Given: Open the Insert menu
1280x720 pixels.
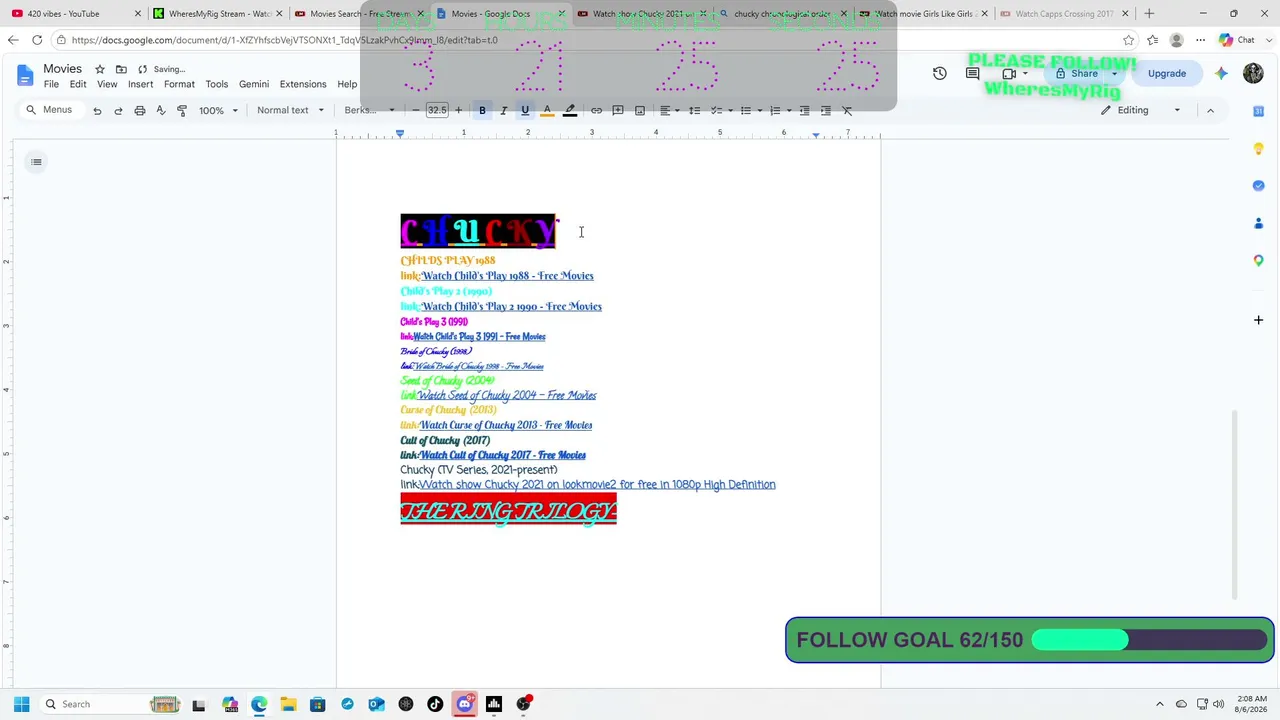Looking at the screenshot, I should [x=140, y=84].
